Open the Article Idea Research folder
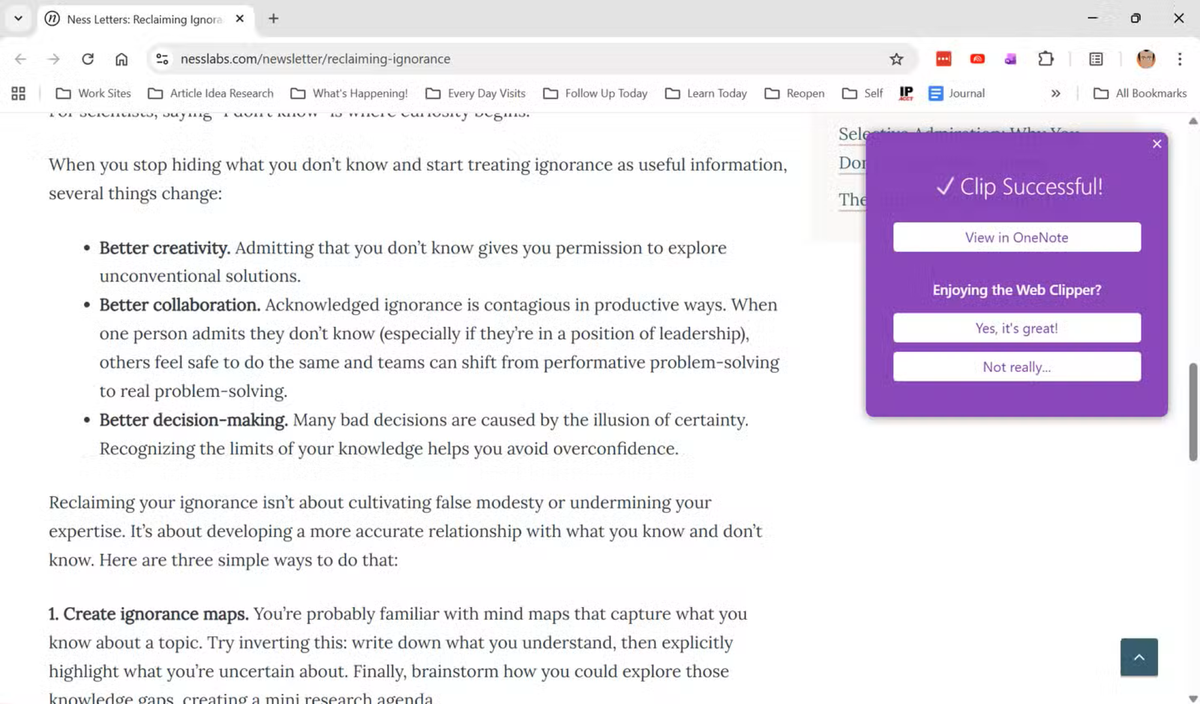 click(211, 93)
